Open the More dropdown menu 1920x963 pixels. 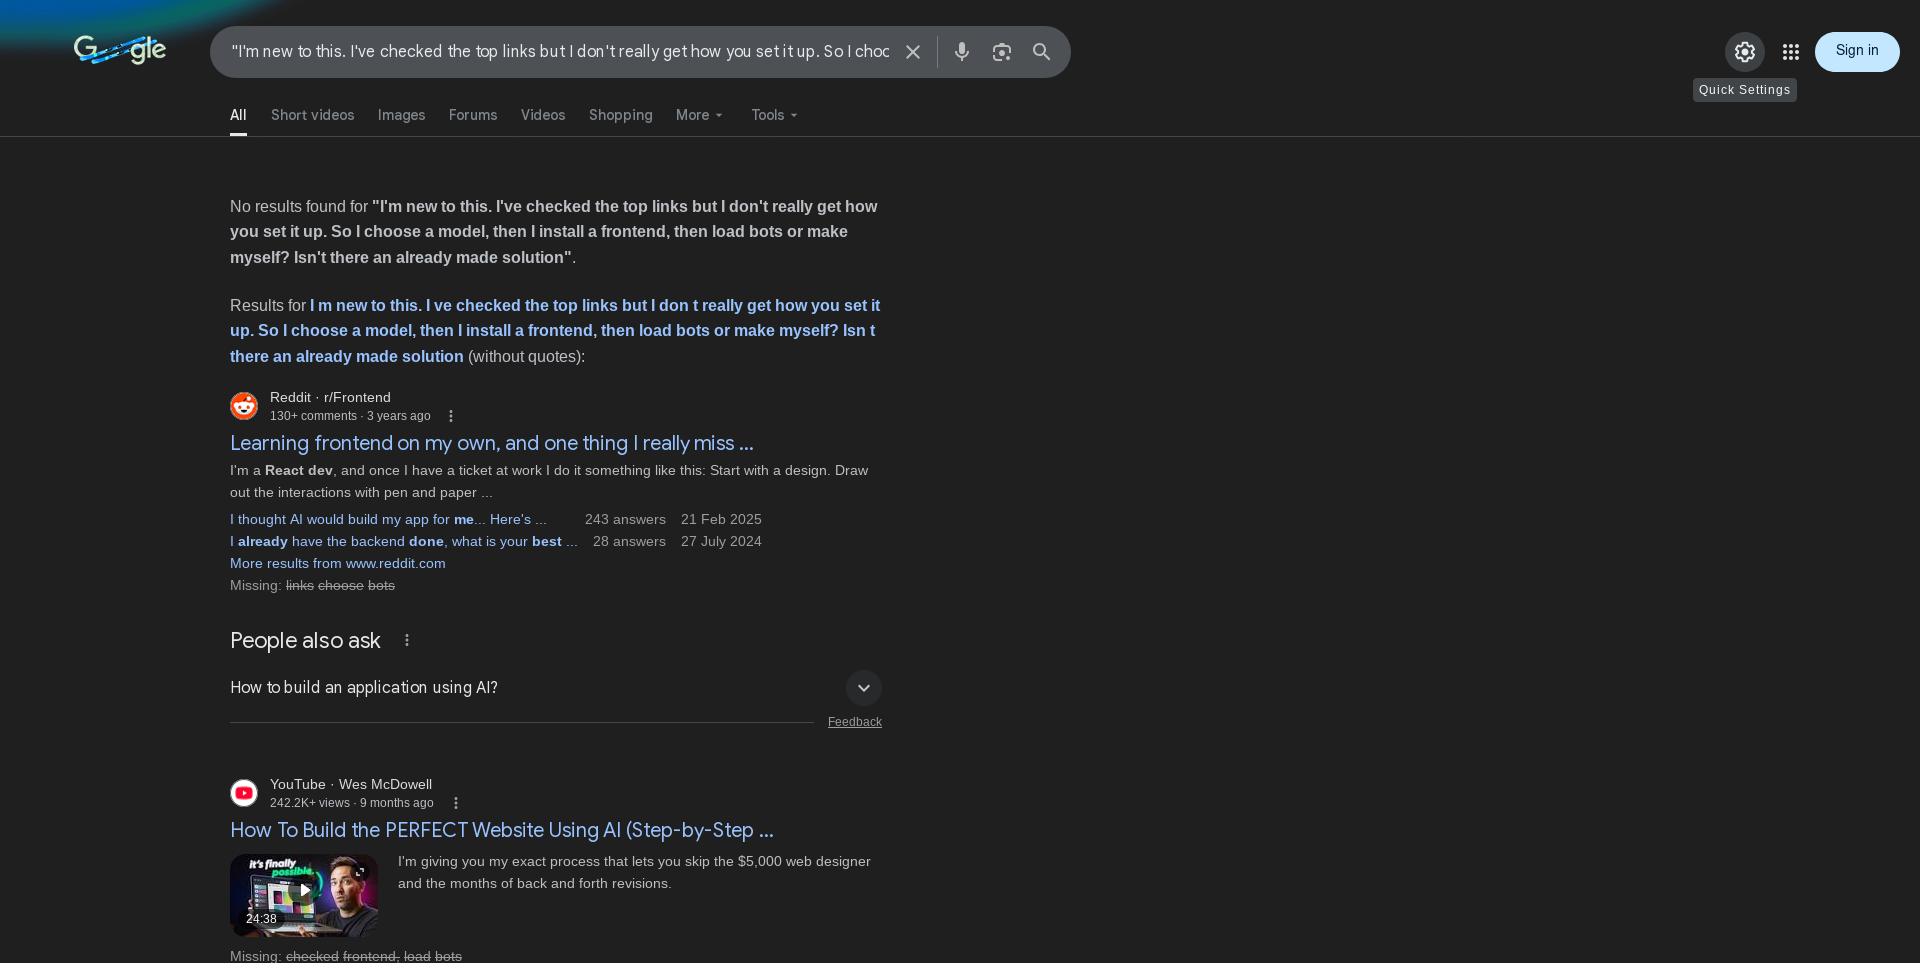click(x=699, y=115)
